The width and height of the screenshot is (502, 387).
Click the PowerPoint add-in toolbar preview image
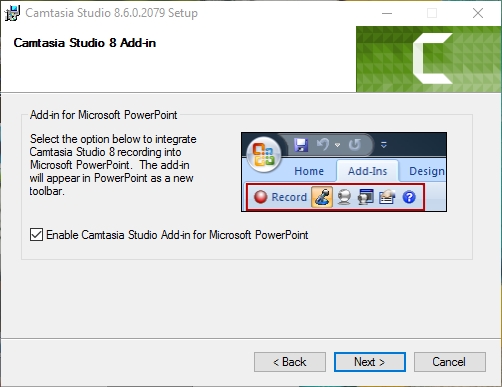point(344,172)
